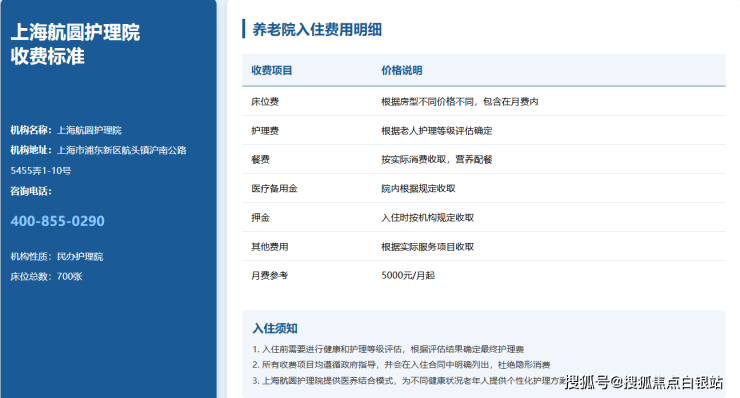Image resolution: width=740 pixels, height=398 pixels.
Task: Click notice item 3 about 医养结合模式
Action: 409,381
